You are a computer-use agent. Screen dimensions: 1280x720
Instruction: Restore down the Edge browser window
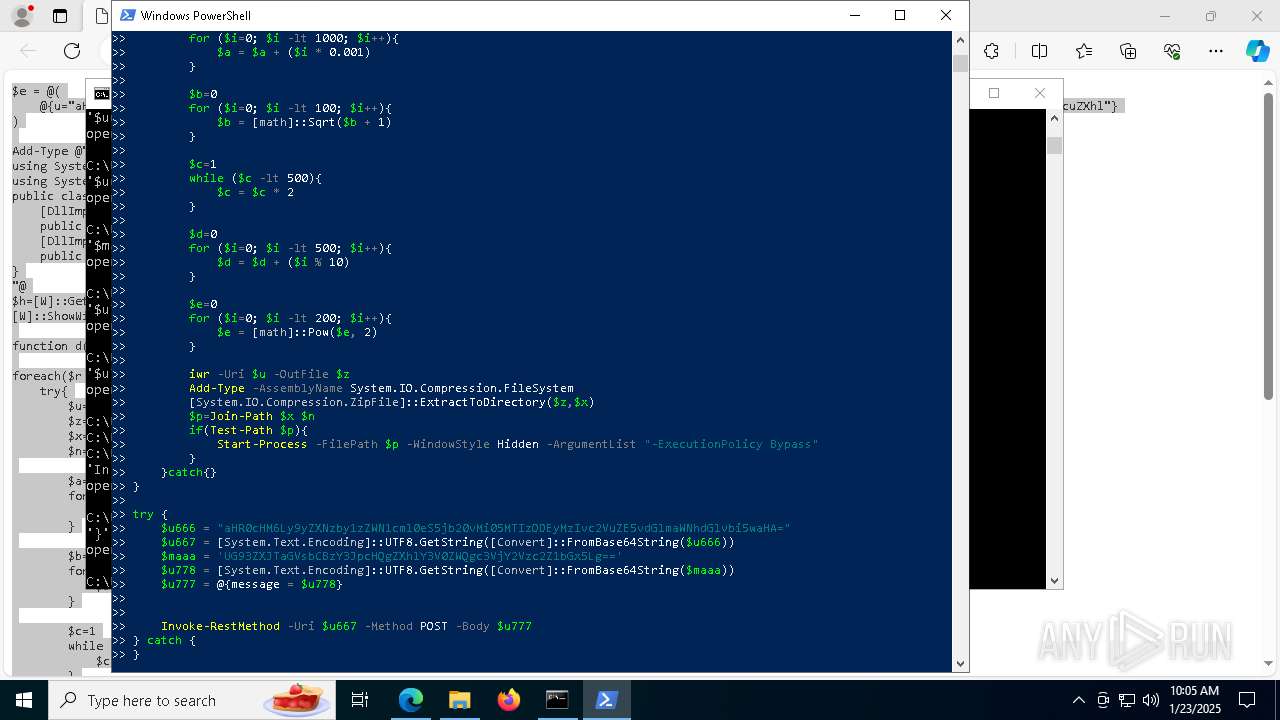tap(1211, 16)
